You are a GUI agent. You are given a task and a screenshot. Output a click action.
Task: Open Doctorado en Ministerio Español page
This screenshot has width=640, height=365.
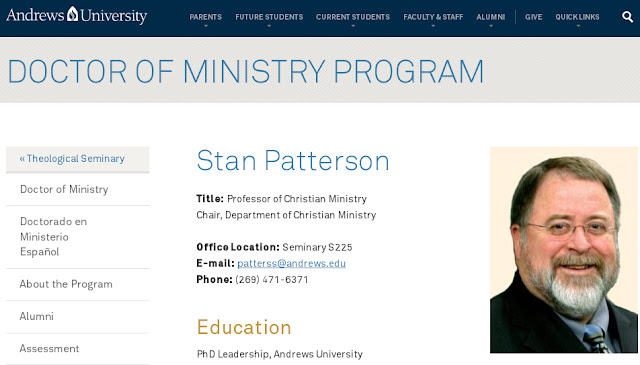(x=78, y=237)
